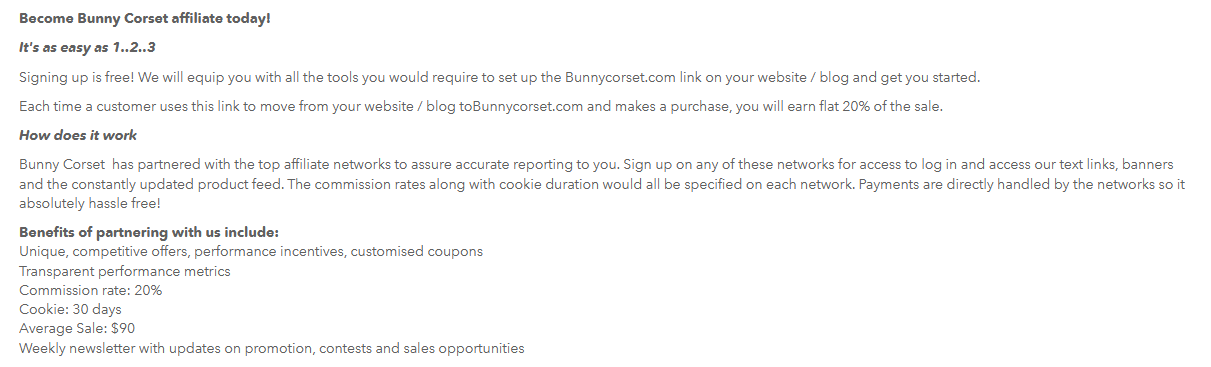Click the 'Transparent performance metrics' line

pyautogui.click(x=125, y=271)
